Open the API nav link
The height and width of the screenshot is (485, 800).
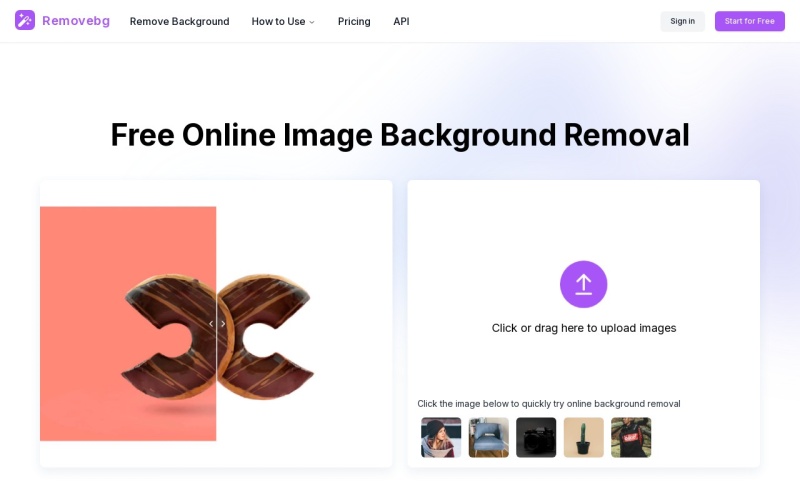coord(401,21)
